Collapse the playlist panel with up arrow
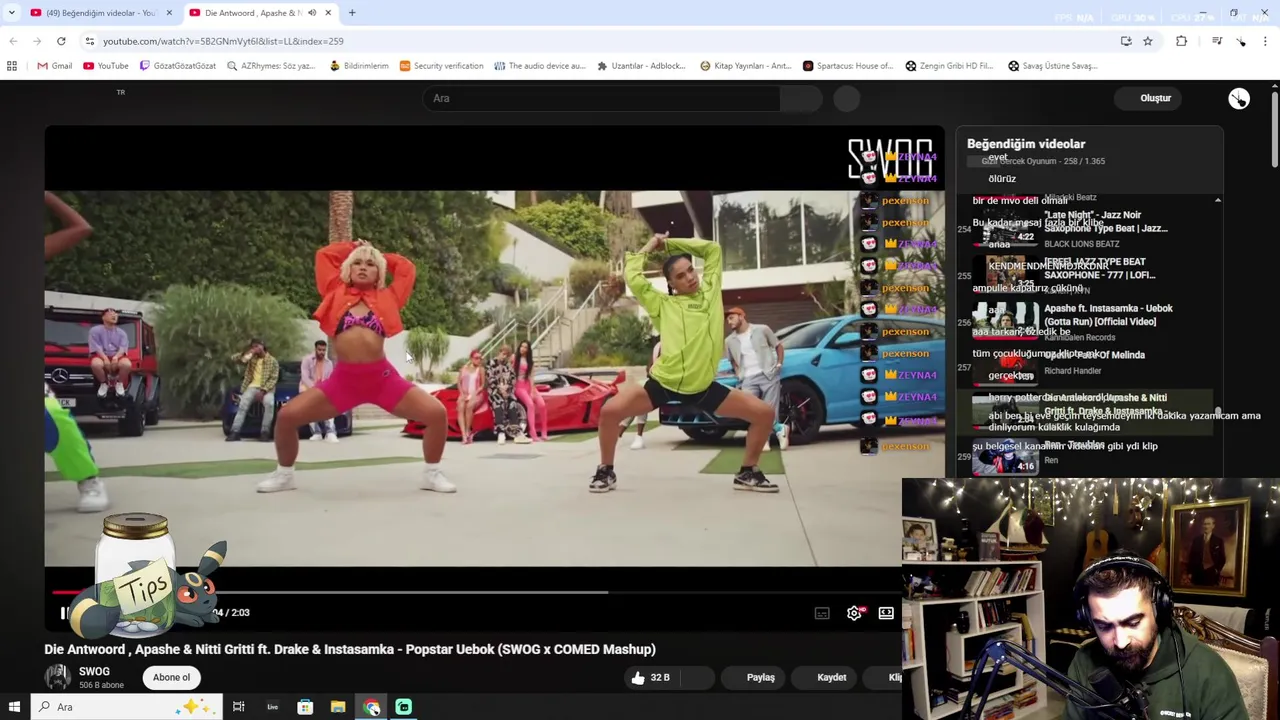Viewport: 1280px width, 720px height. (1217, 201)
